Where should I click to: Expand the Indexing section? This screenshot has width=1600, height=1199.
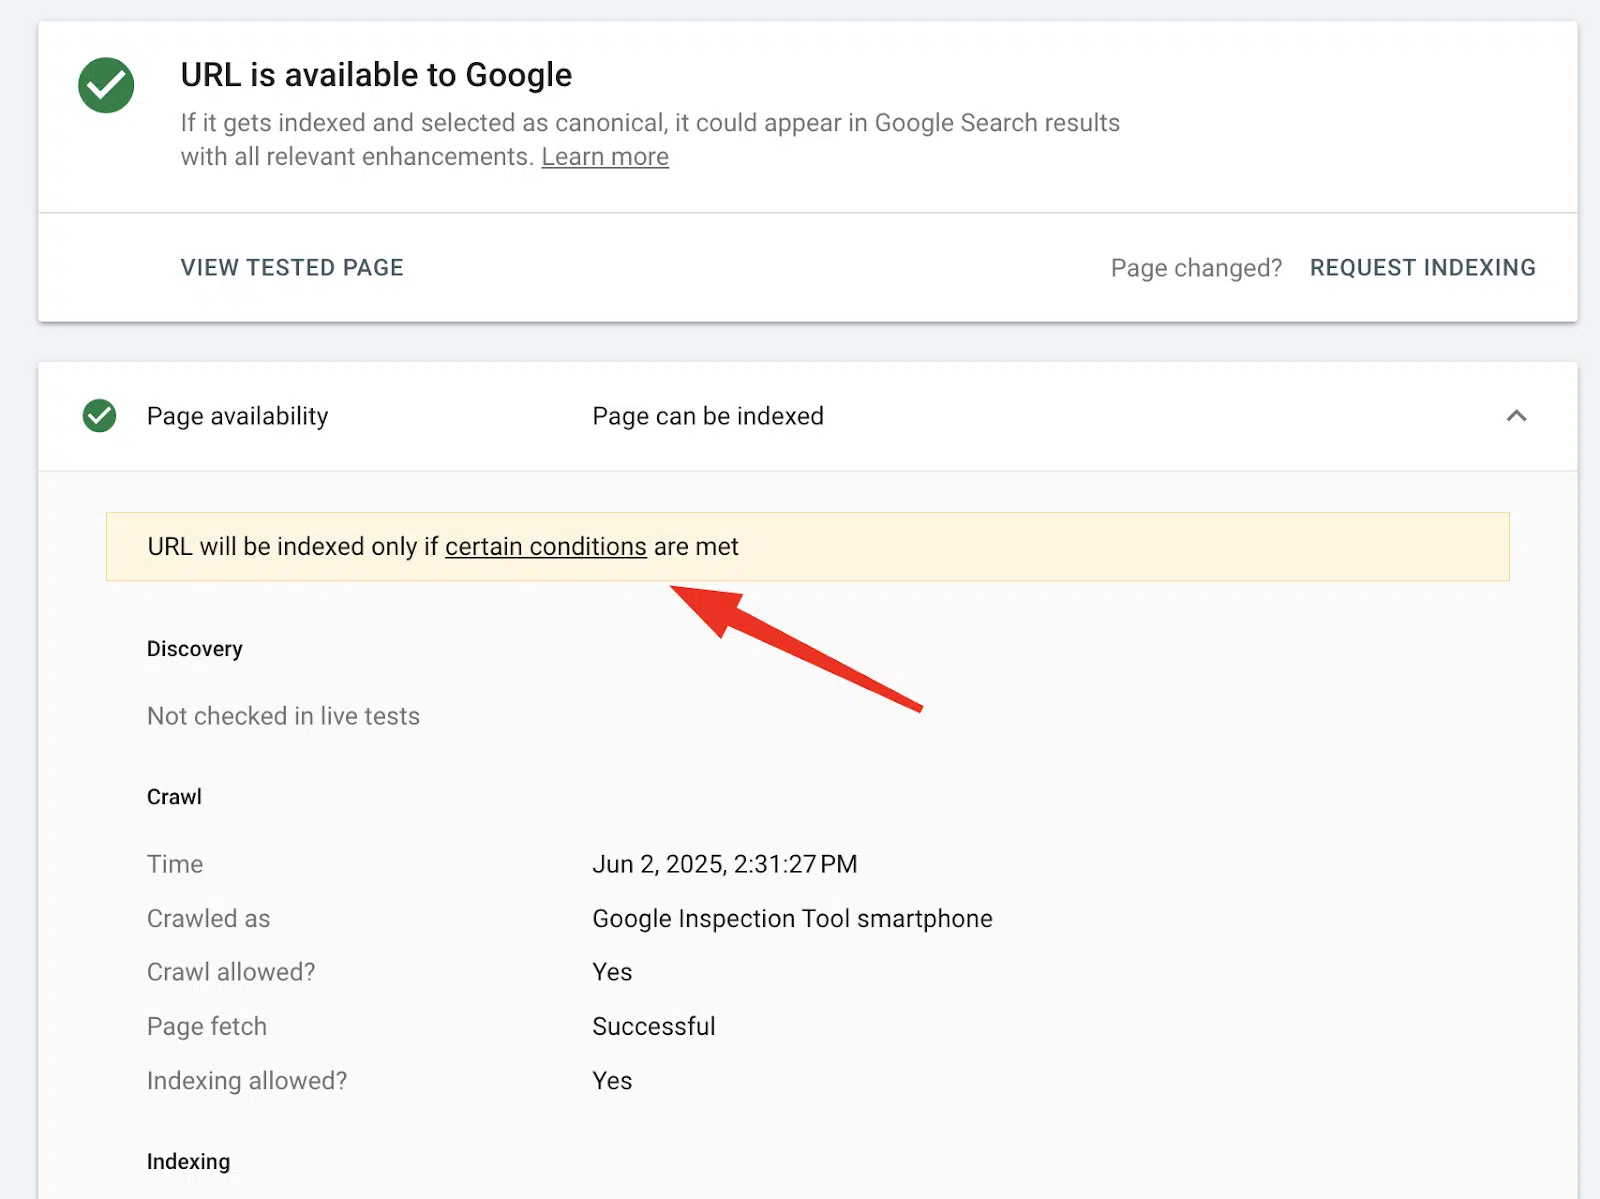tap(189, 1161)
